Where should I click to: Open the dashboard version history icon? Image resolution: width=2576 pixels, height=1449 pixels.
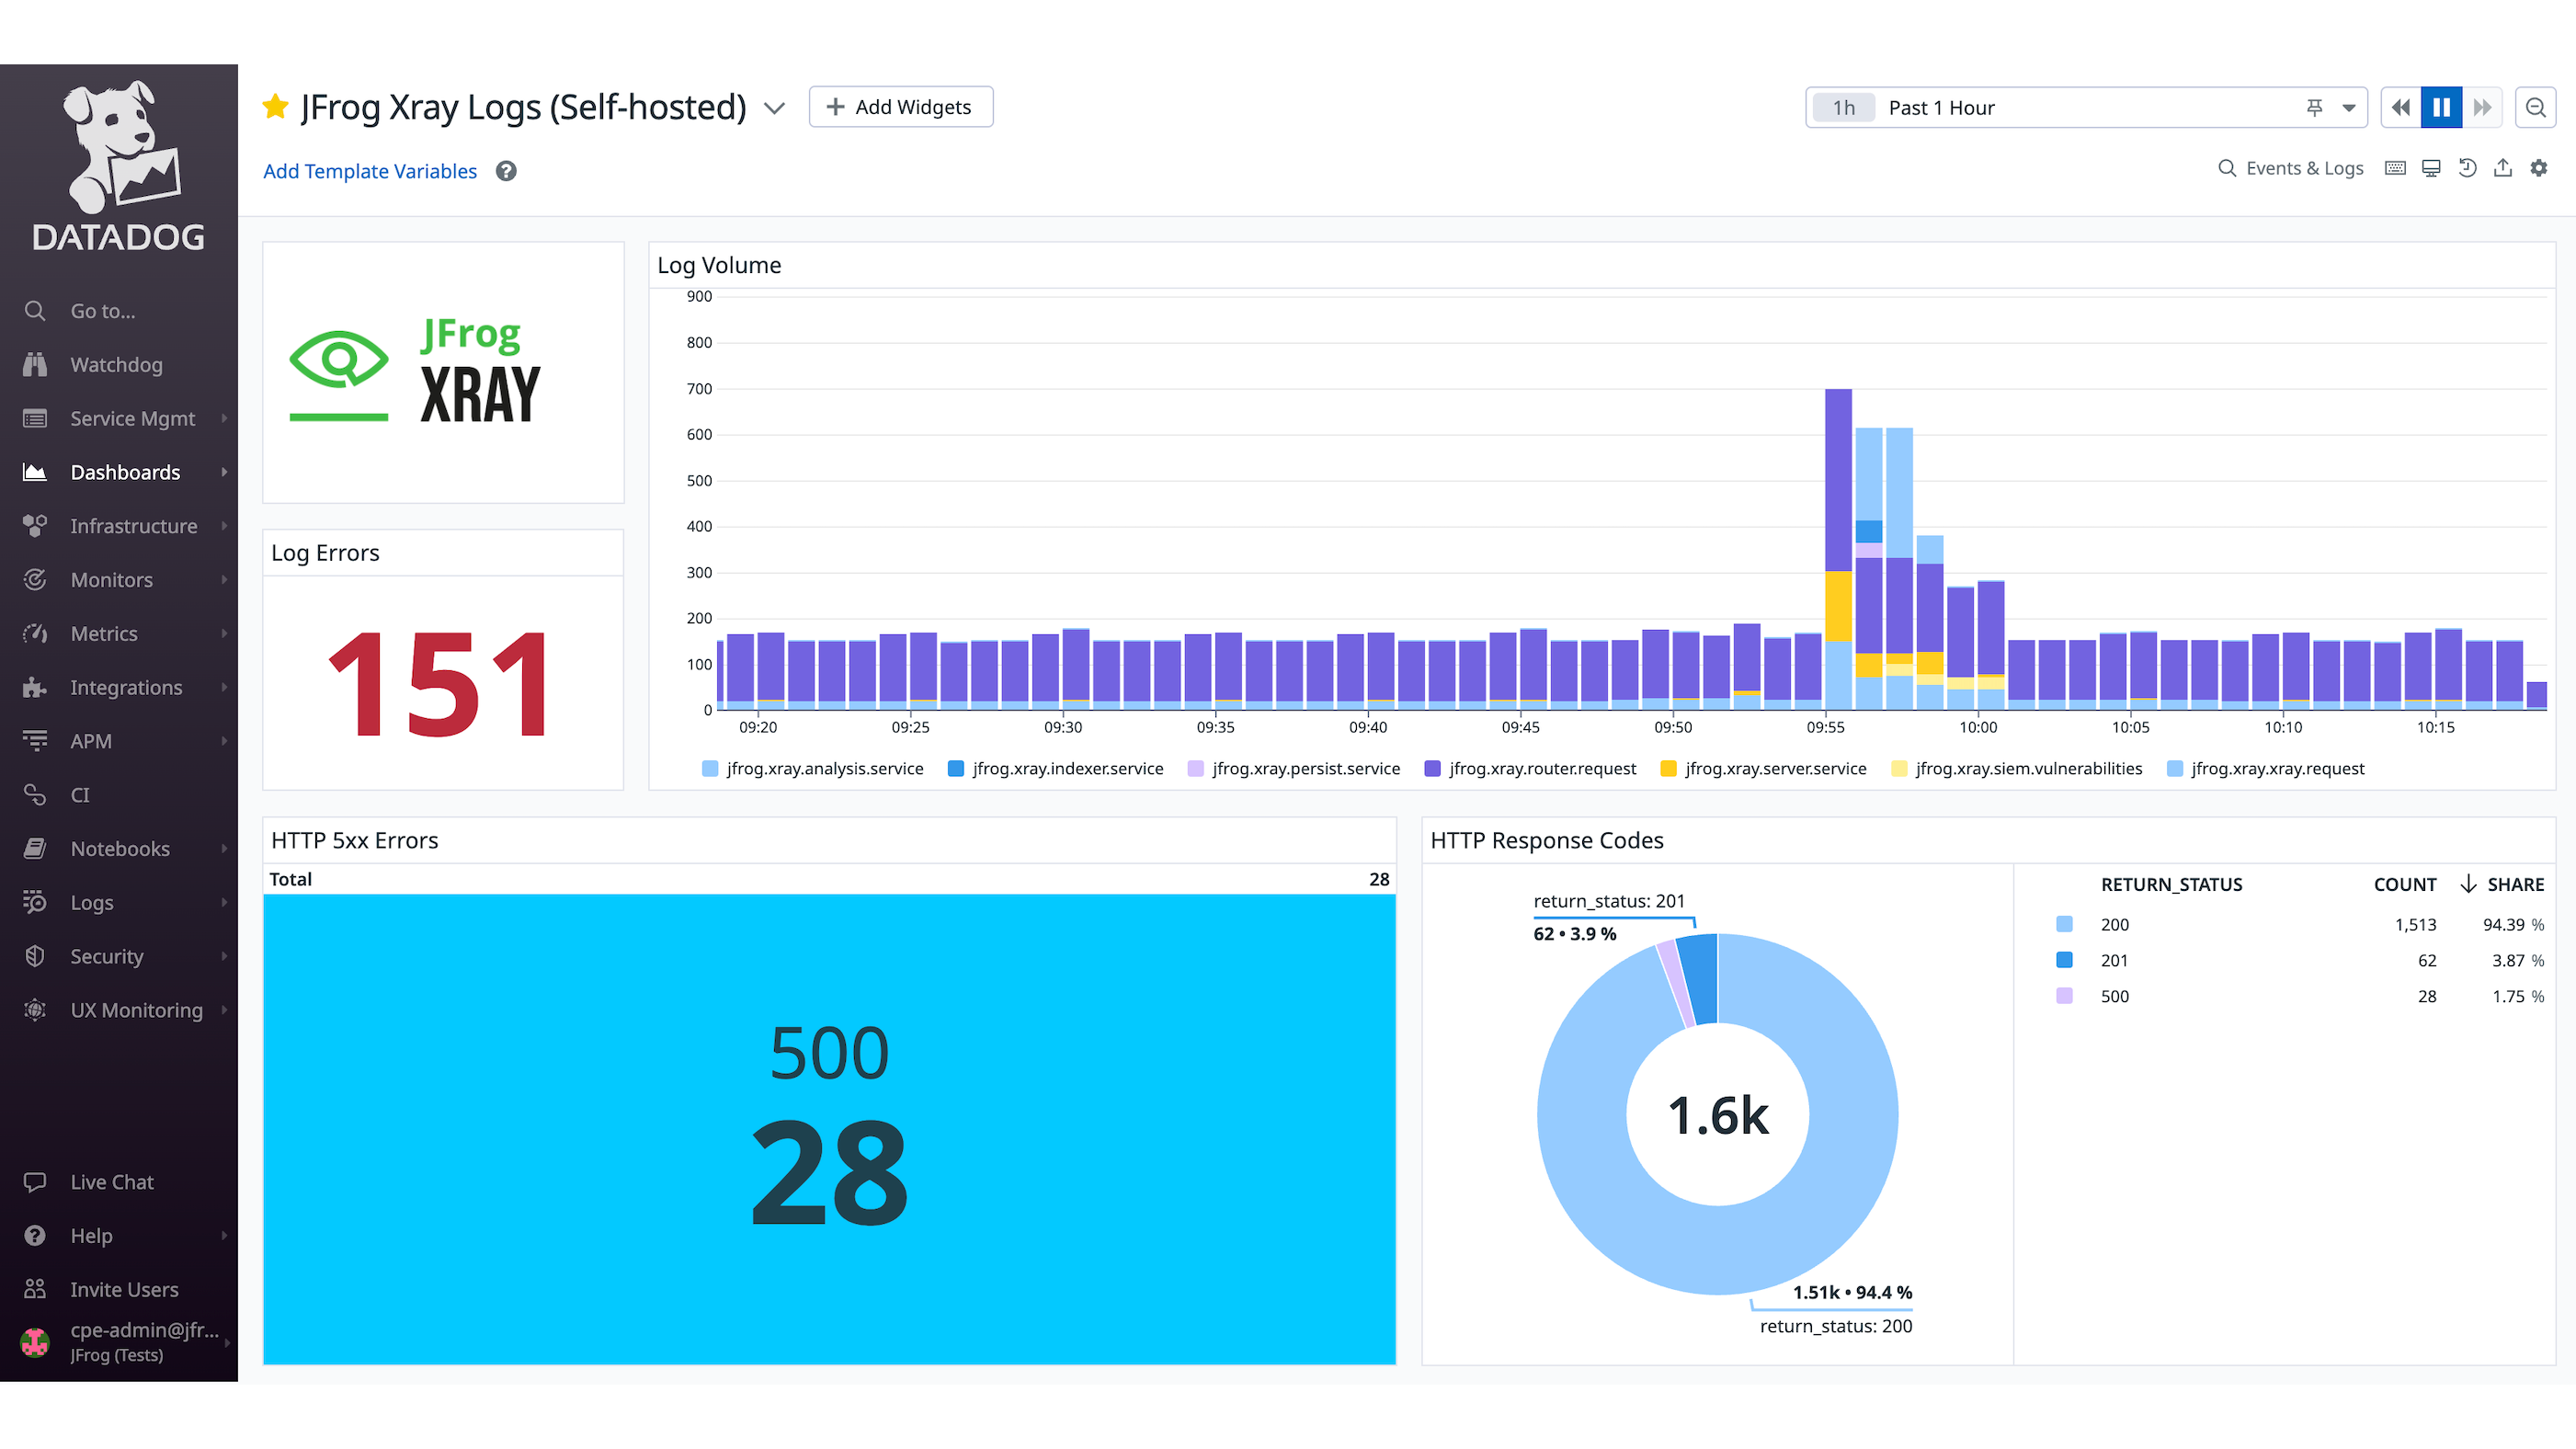[x=2467, y=168]
